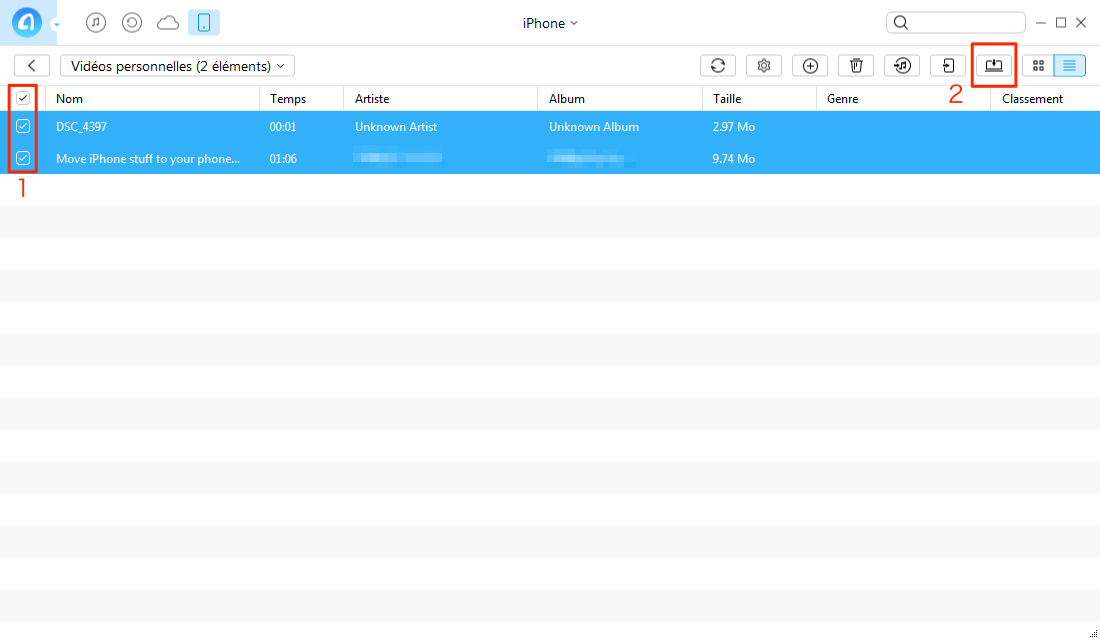Click the 00:01 duration cell
The width and height of the screenshot is (1100, 640).
pyautogui.click(x=283, y=126)
